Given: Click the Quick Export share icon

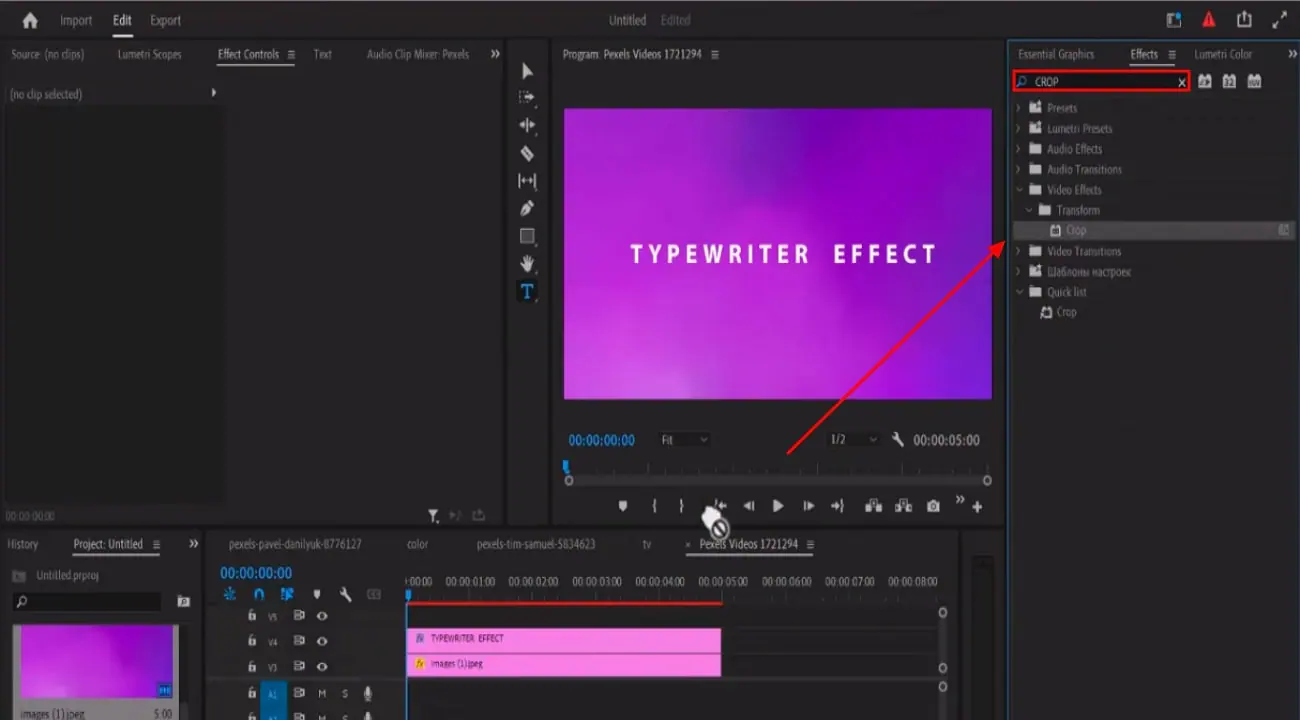Looking at the screenshot, I should point(1244,20).
